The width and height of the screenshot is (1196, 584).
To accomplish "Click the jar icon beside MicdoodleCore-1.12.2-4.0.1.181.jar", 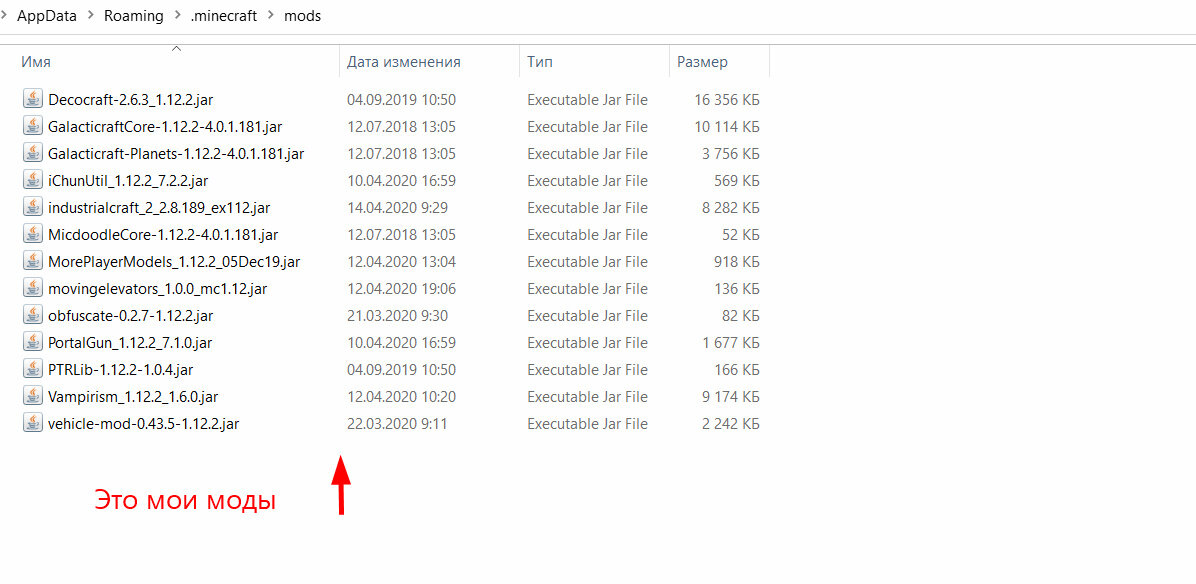I will 32,234.
